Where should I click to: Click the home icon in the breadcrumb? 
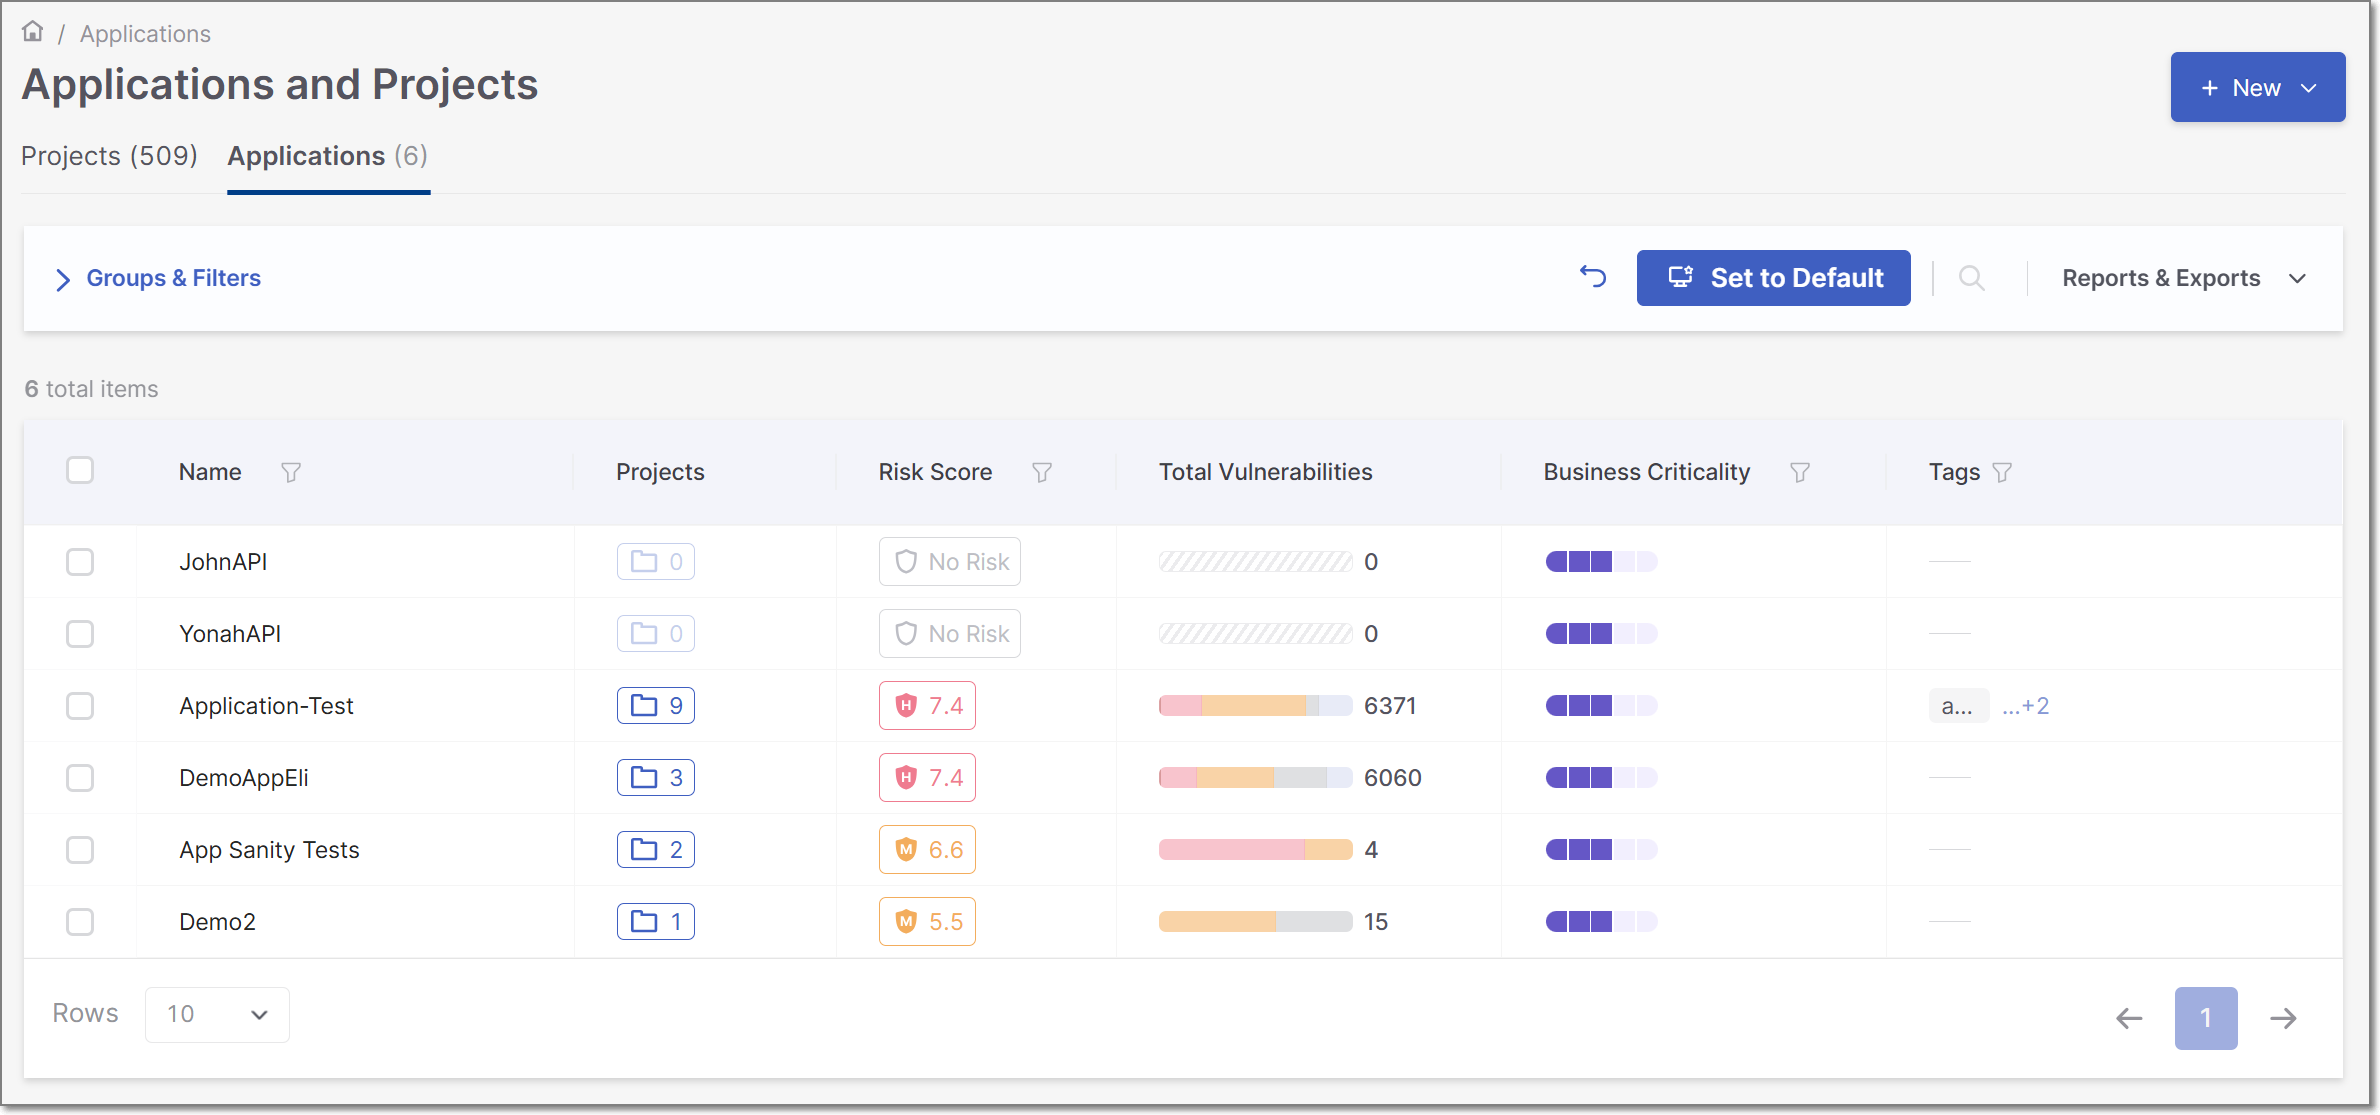tap(33, 31)
